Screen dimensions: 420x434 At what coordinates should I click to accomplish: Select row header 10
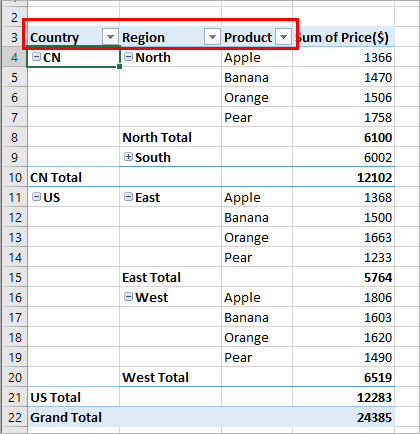click(14, 177)
